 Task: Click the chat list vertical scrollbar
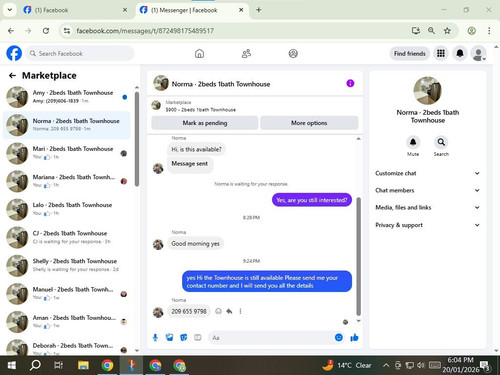137,139
